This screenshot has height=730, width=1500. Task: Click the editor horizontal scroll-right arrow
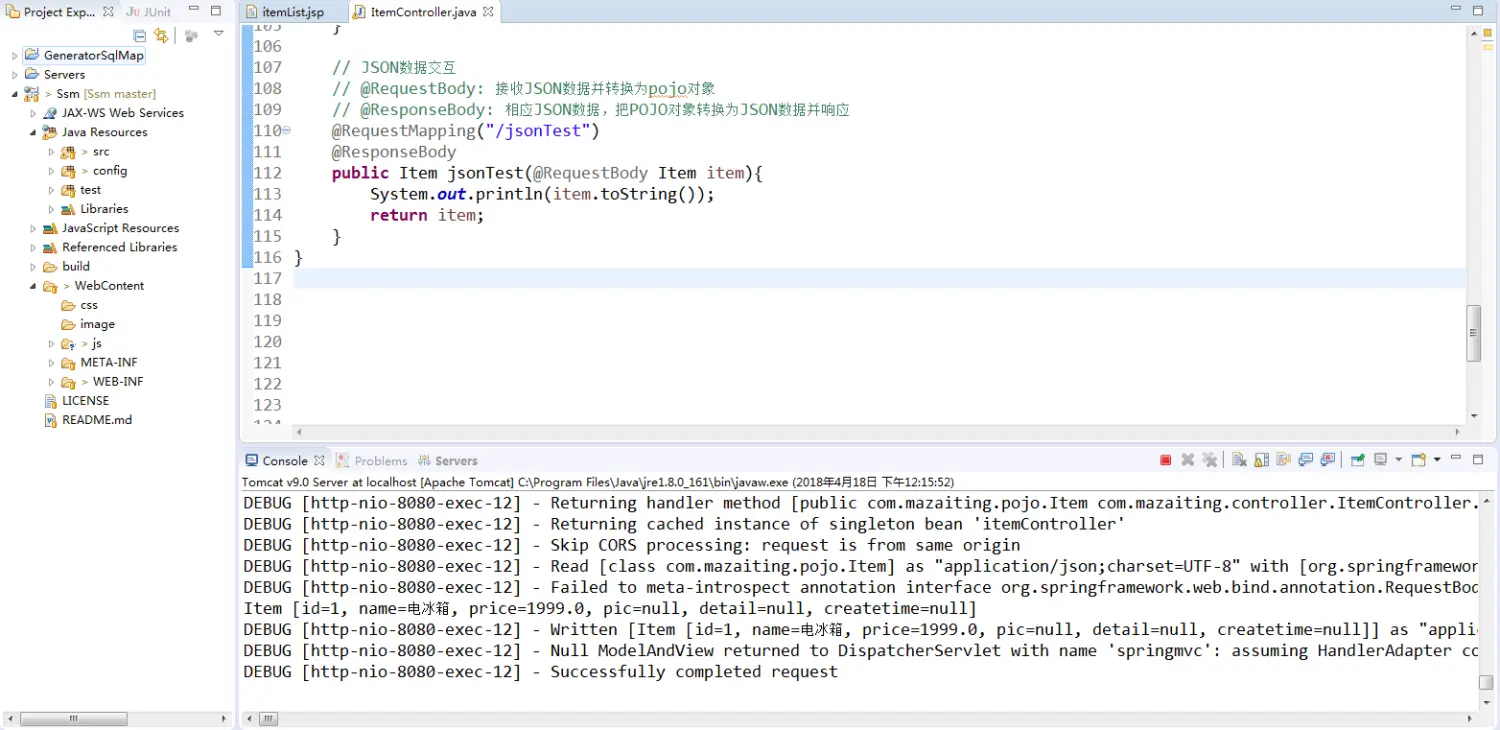[x=1458, y=432]
